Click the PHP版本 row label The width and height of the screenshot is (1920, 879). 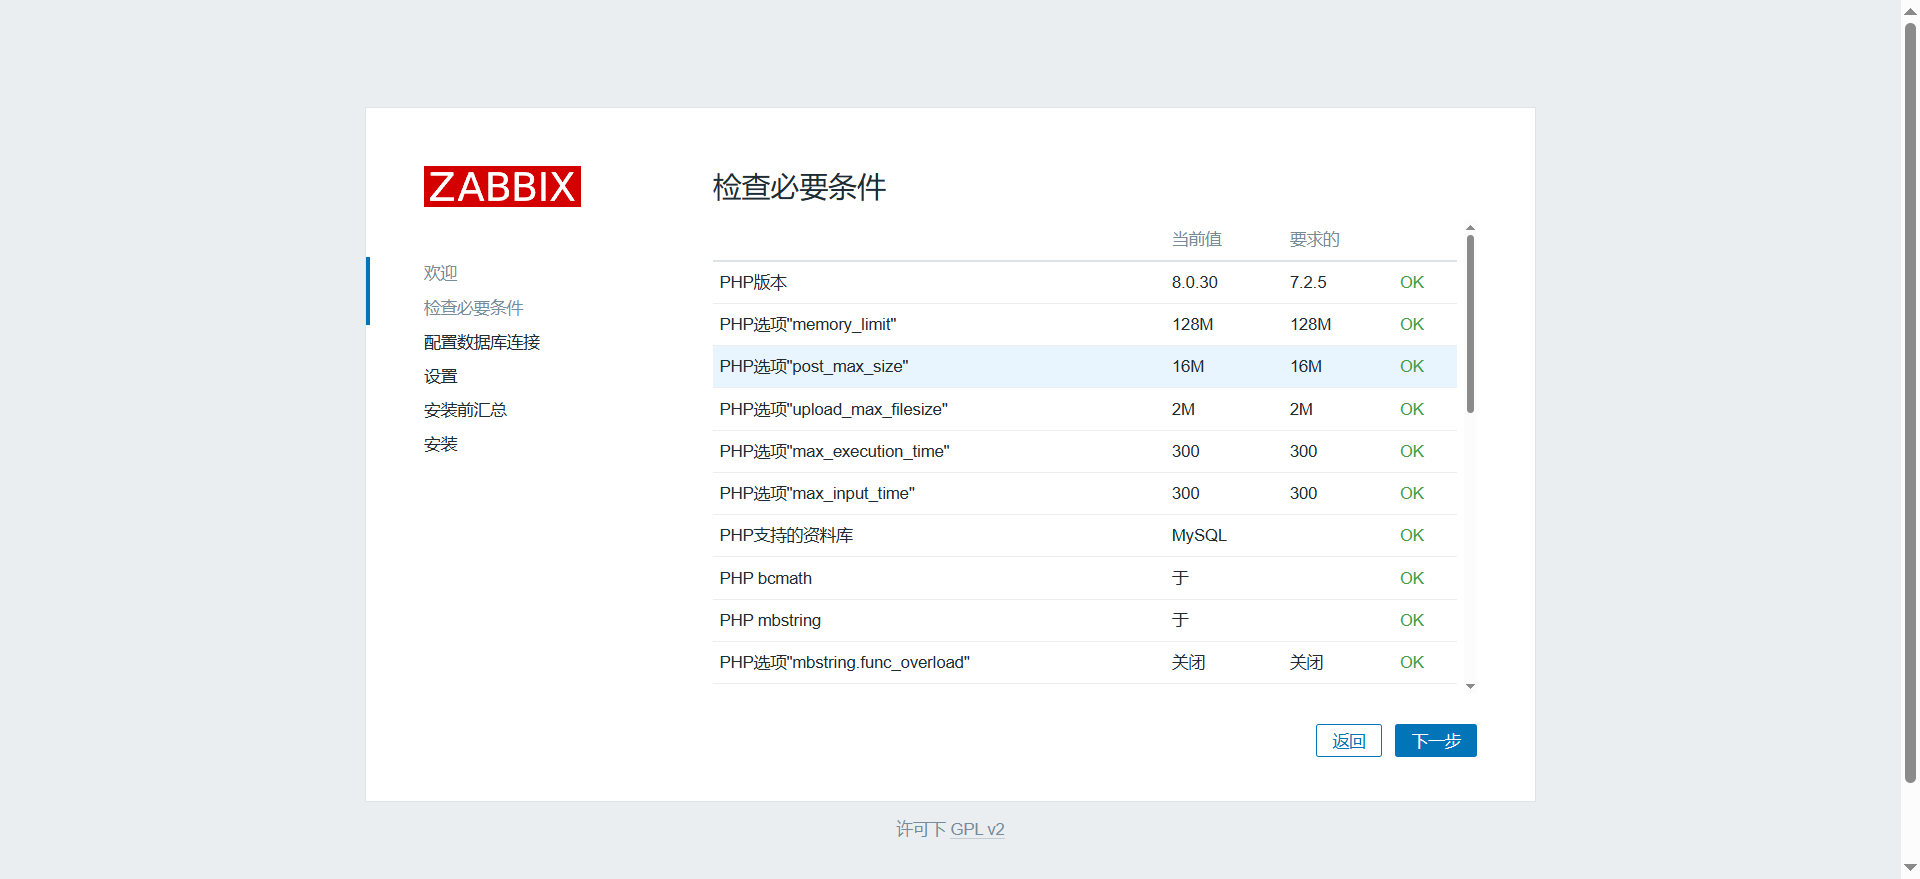753,283
